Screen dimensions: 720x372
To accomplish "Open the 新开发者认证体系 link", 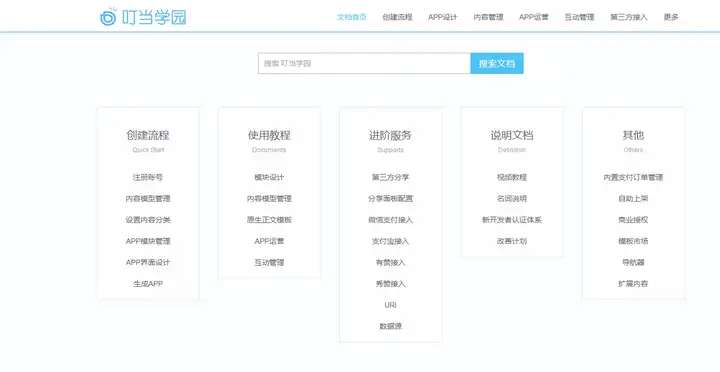I will coord(512,220).
